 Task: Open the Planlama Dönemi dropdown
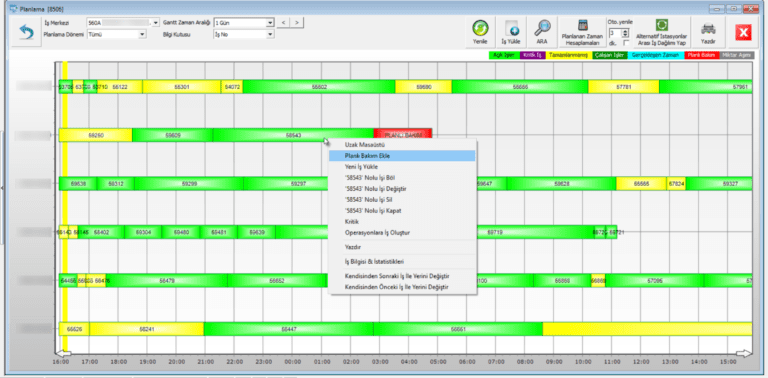pyautogui.click(x=142, y=34)
